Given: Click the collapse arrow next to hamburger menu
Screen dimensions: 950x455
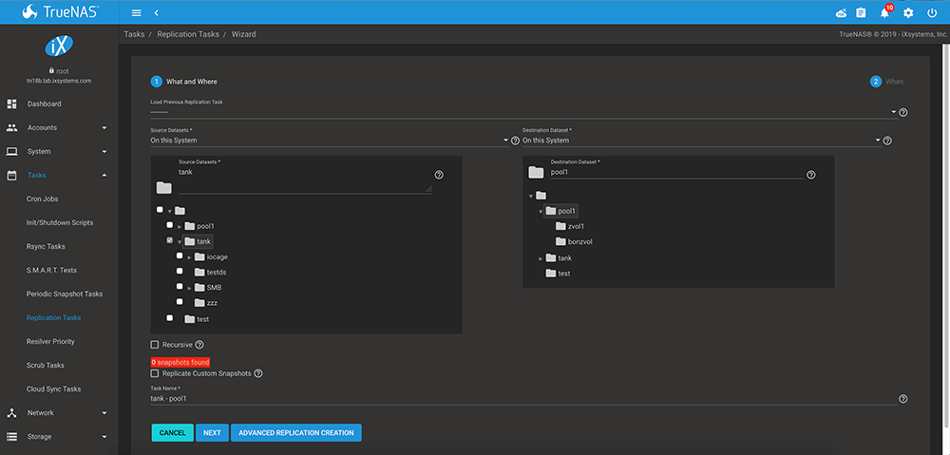Looking at the screenshot, I should (x=156, y=13).
